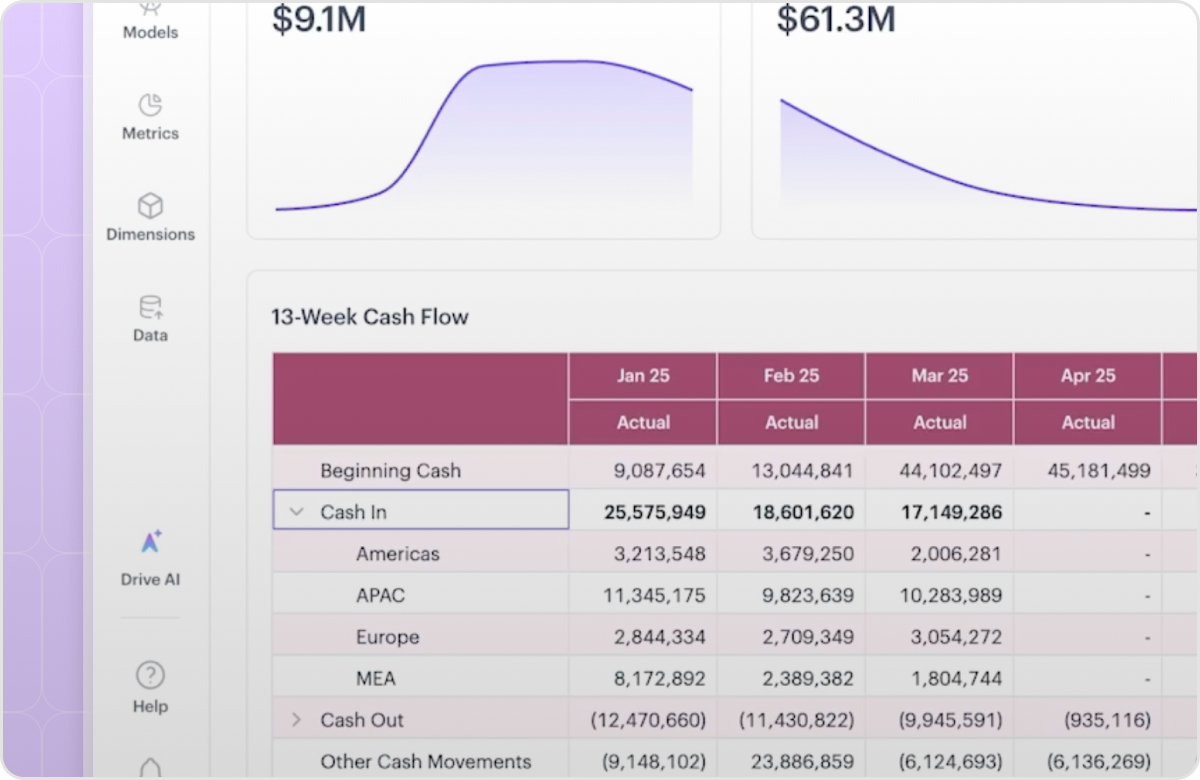Click the APAC row label

coord(381,595)
